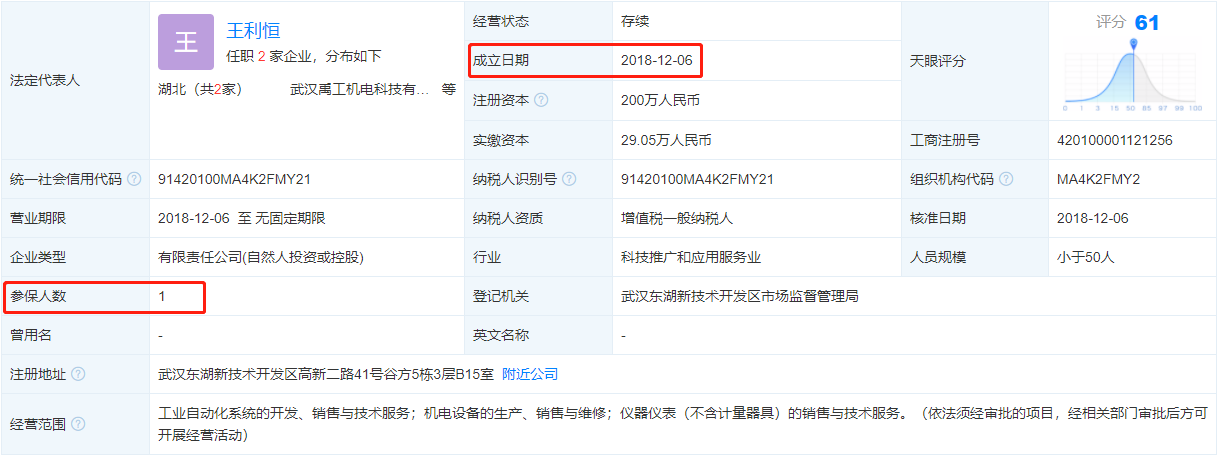Click the 纳税人资质 label
The width and height of the screenshot is (1218, 456).
point(508,218)
